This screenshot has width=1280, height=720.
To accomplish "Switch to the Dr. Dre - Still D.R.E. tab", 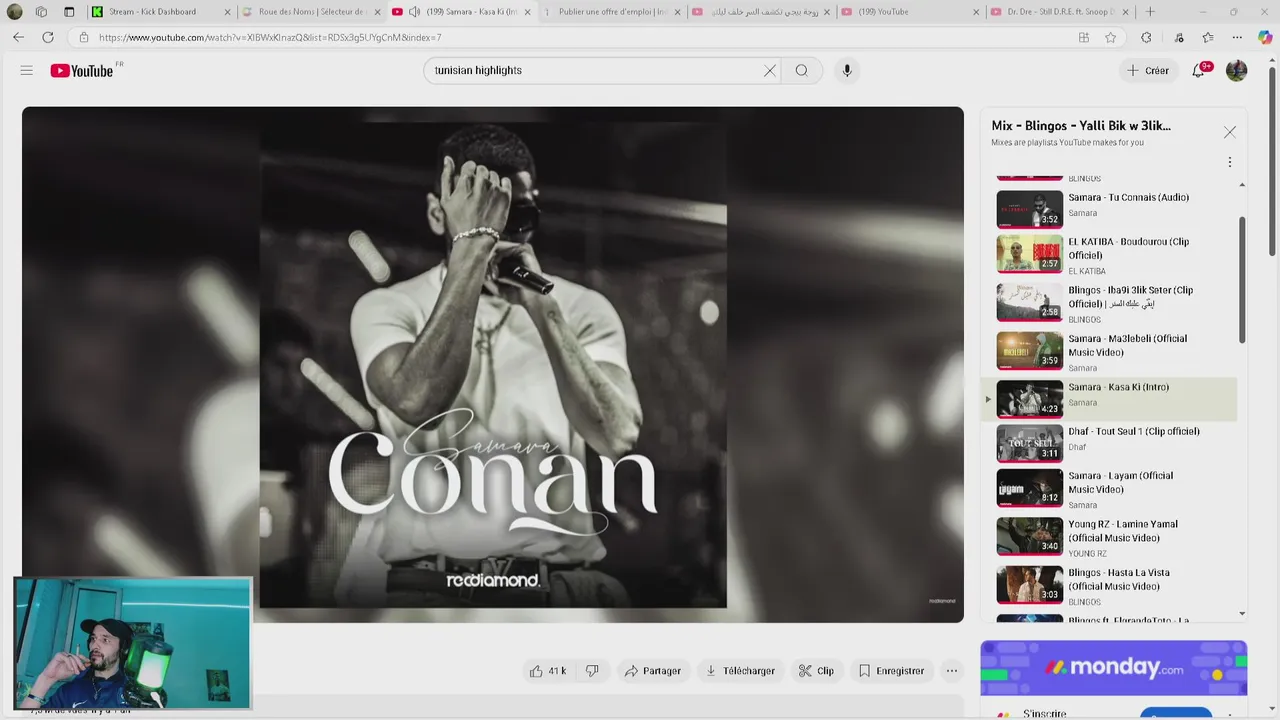I will point(1060,12).
